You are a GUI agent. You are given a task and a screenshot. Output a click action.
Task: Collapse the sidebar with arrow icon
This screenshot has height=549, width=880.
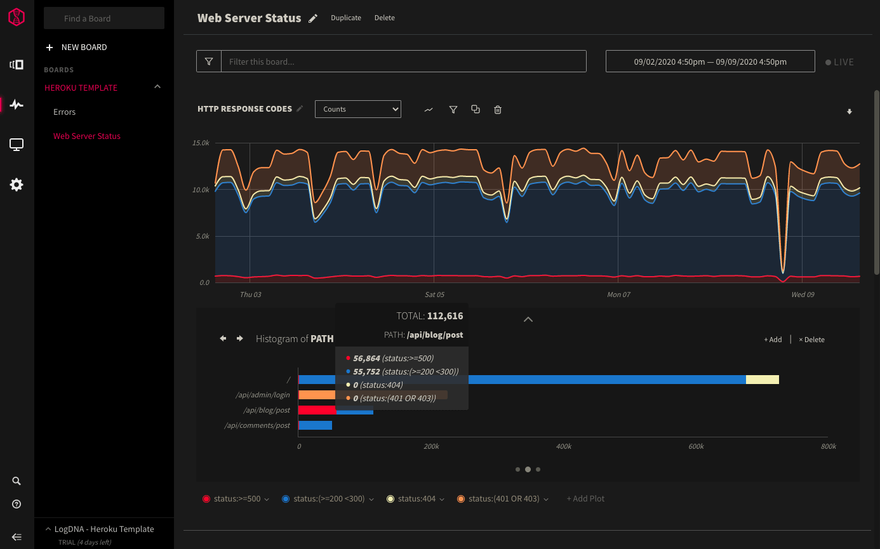(16, 537)
